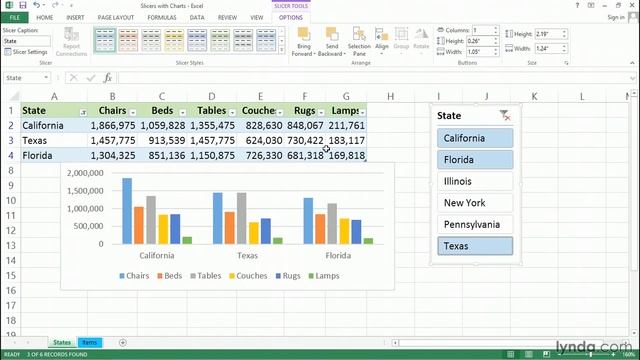Click the Undo arrow icon

(36, 5)
